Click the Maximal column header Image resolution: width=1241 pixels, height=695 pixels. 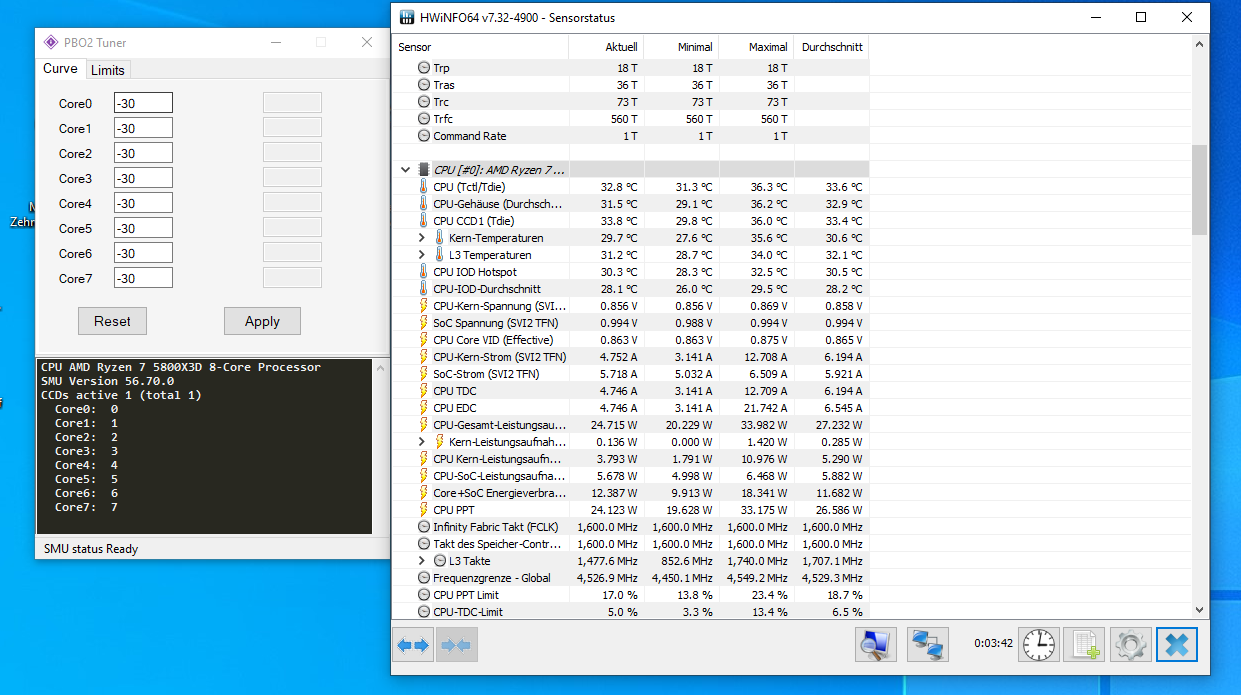756,47
